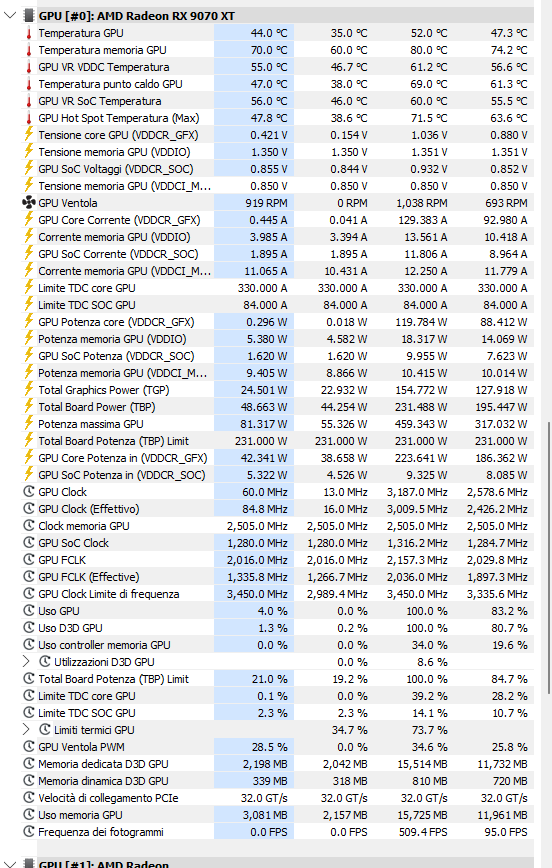Select the Limite TDC SOC GPU amperes row
The image size is (552, 868).
coord(277,305)
